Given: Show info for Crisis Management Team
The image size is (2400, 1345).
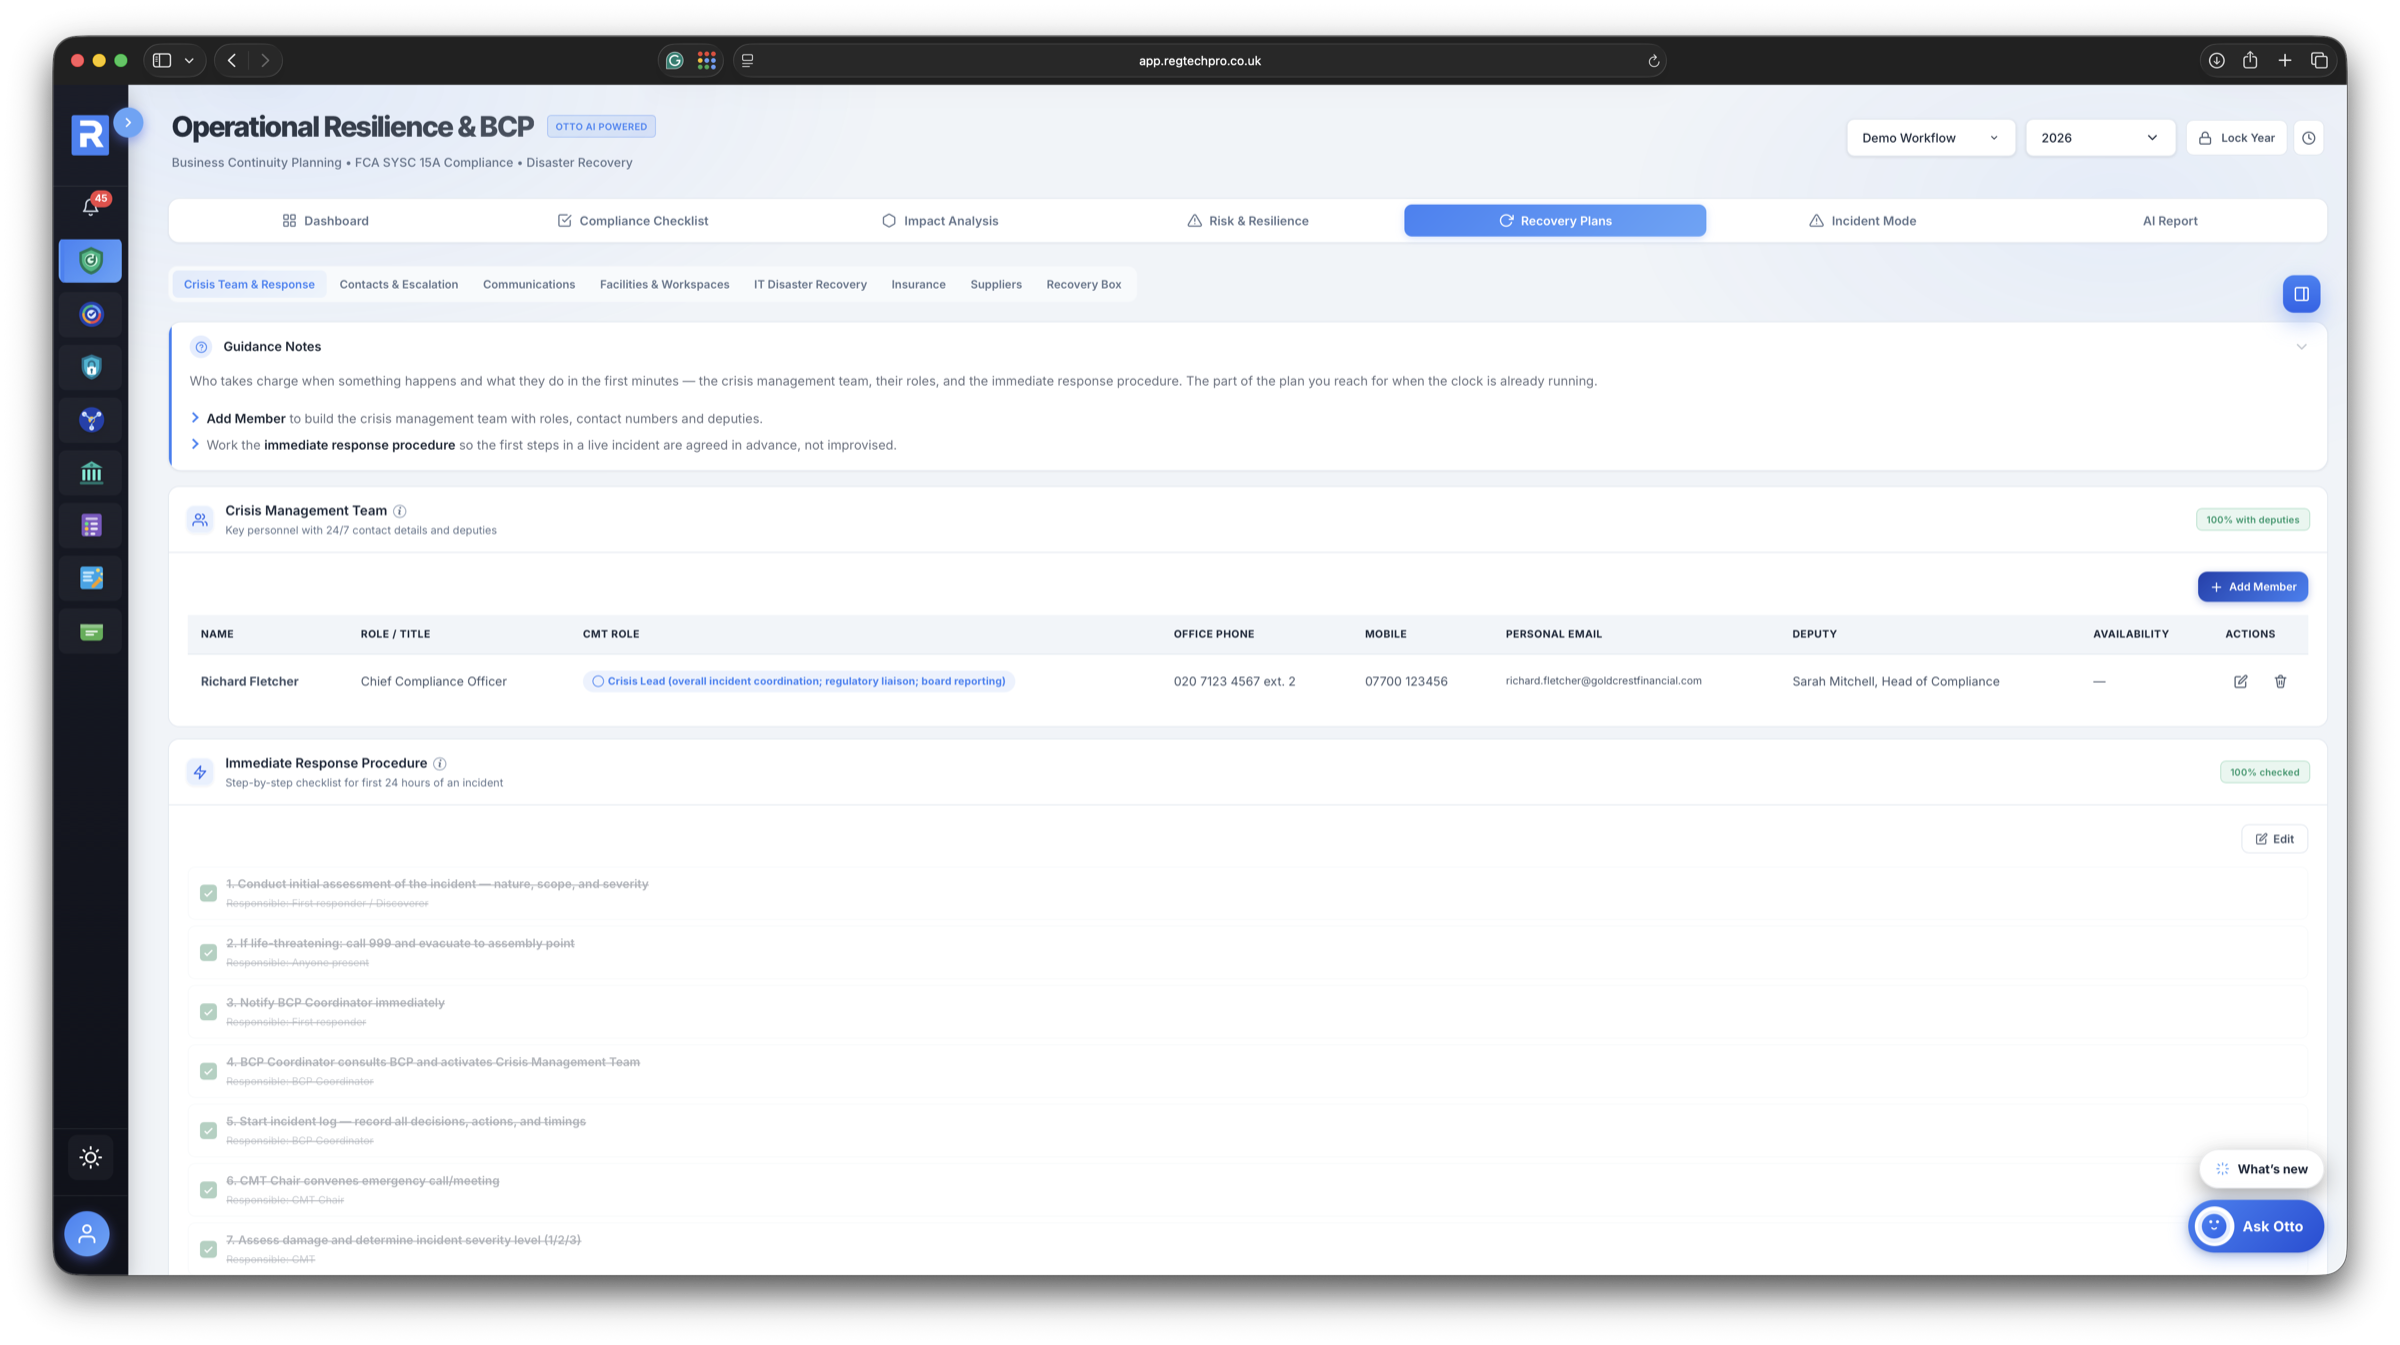Looking at the screenshot, I should point(400,511).
